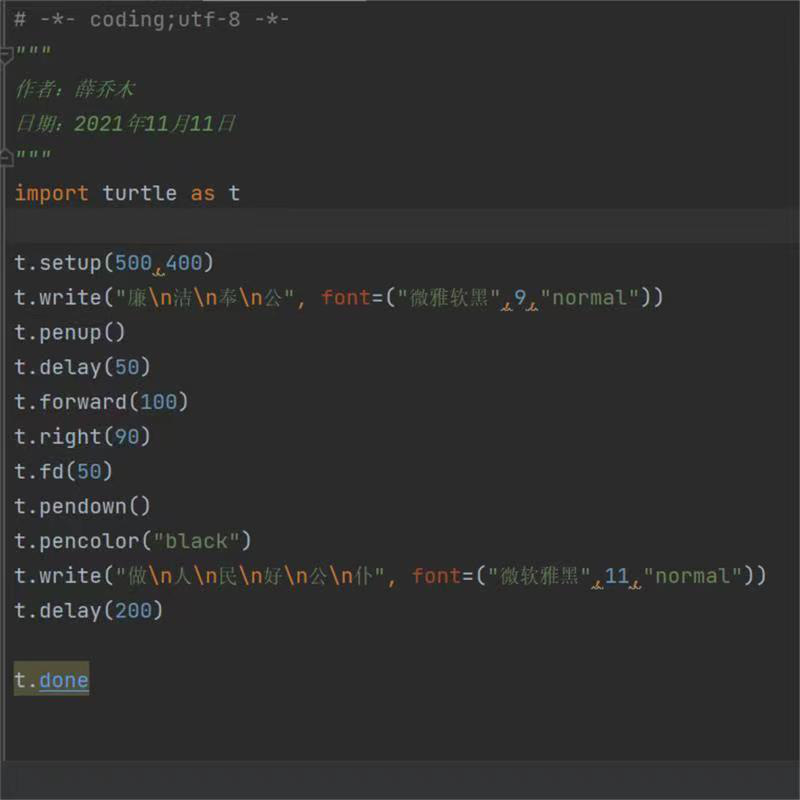
Task: Click the 't.delay(50)' line
Action: tap(82, 367)
